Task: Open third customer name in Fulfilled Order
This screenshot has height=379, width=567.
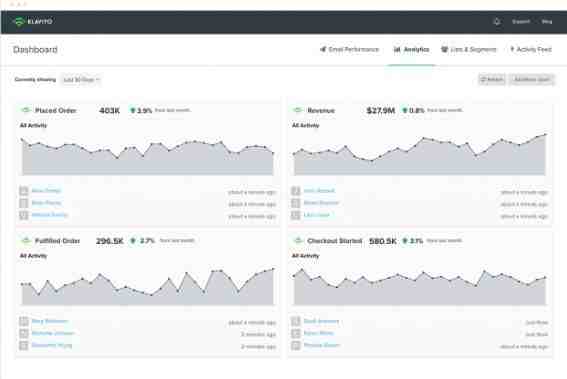Action: [x=52, y=346]
